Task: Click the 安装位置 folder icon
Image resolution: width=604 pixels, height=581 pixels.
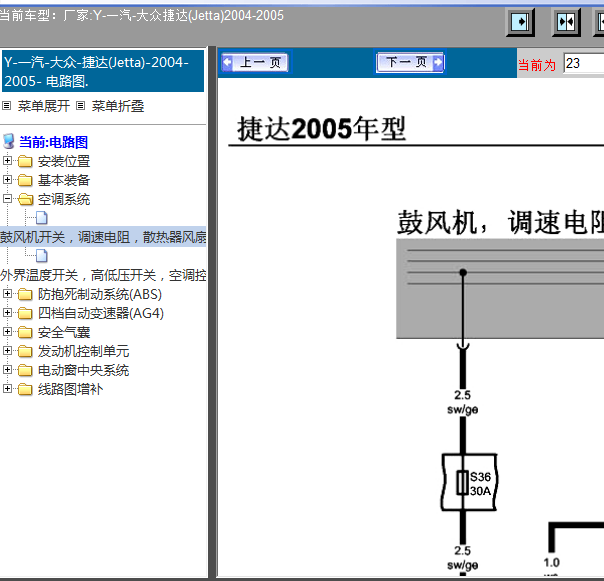Action: tap(25, 161)
